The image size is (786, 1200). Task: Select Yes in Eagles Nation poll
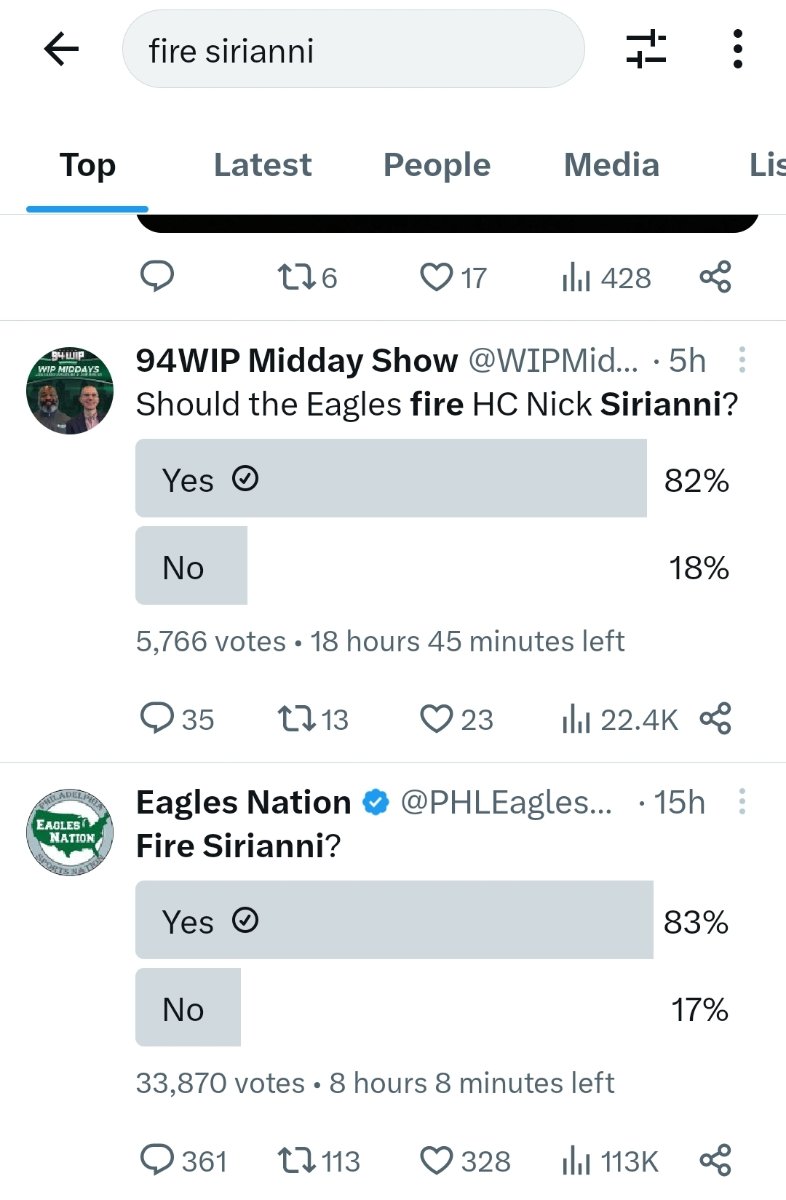pos(394,920)
